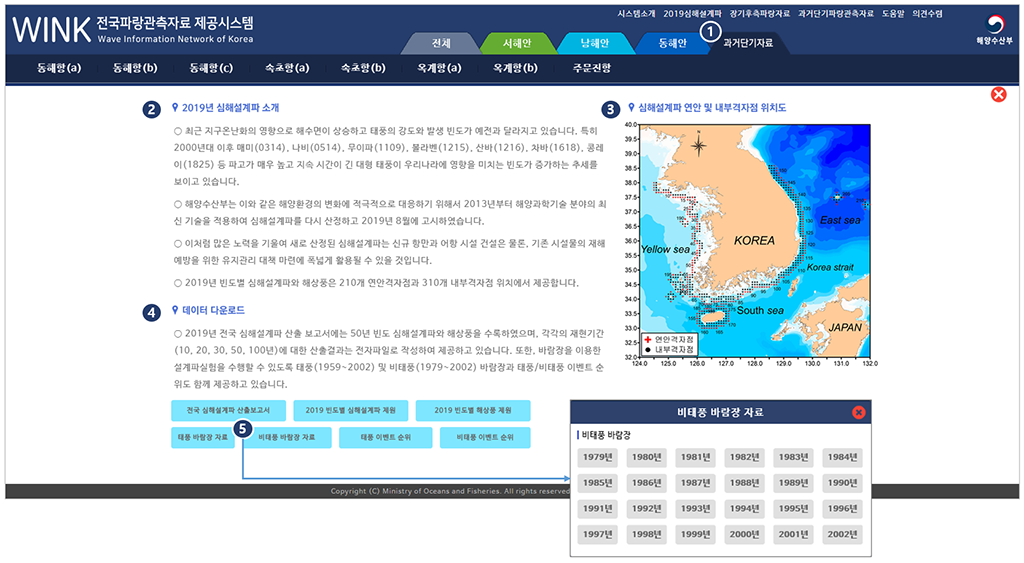Screen dimensions: 1024x563
Task: Close the main panel with the red X
Action: coord(999,95)
